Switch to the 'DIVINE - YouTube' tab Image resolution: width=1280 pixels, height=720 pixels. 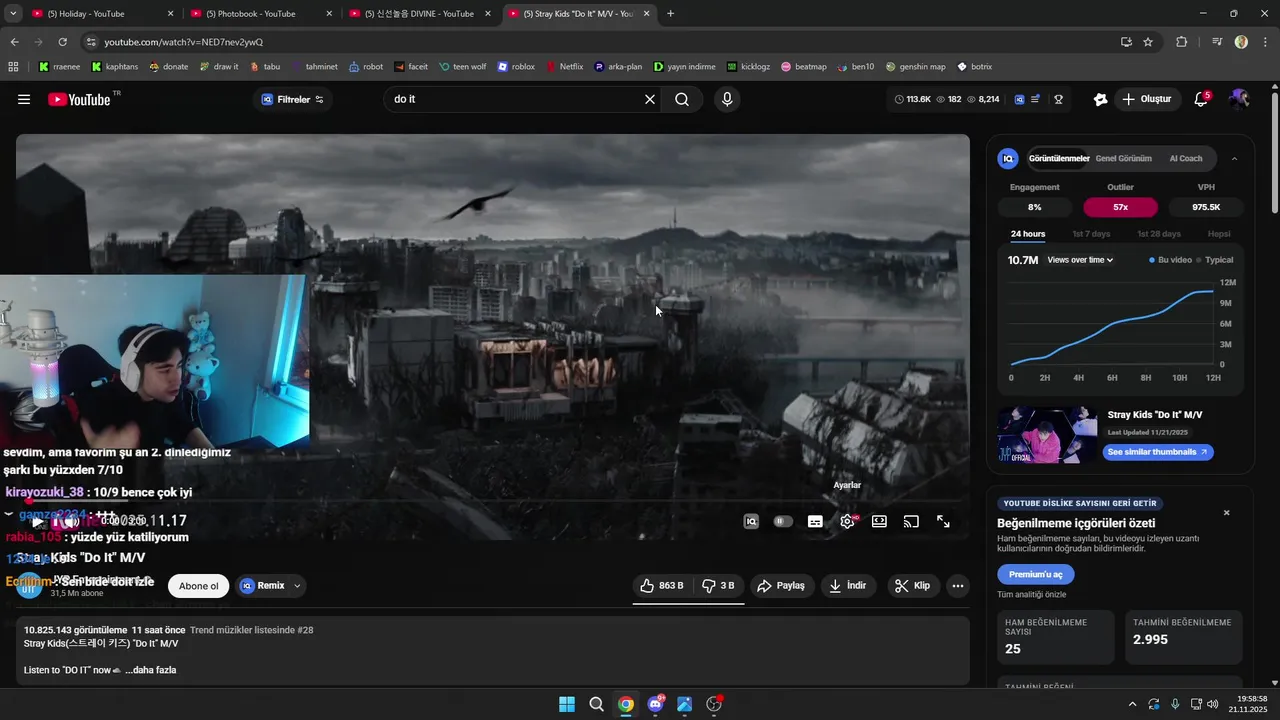pos(420,14)
